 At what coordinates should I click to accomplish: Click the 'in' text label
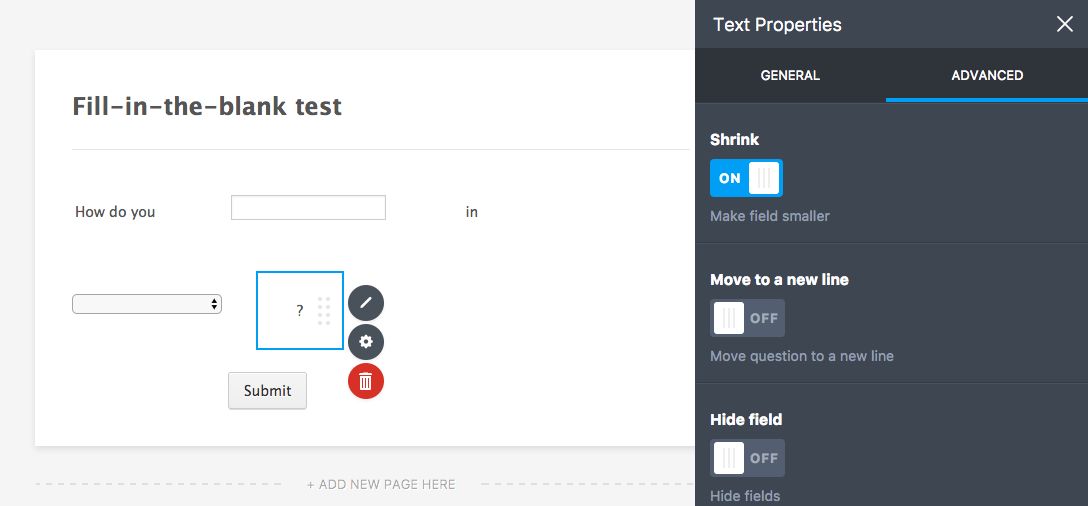472,212
